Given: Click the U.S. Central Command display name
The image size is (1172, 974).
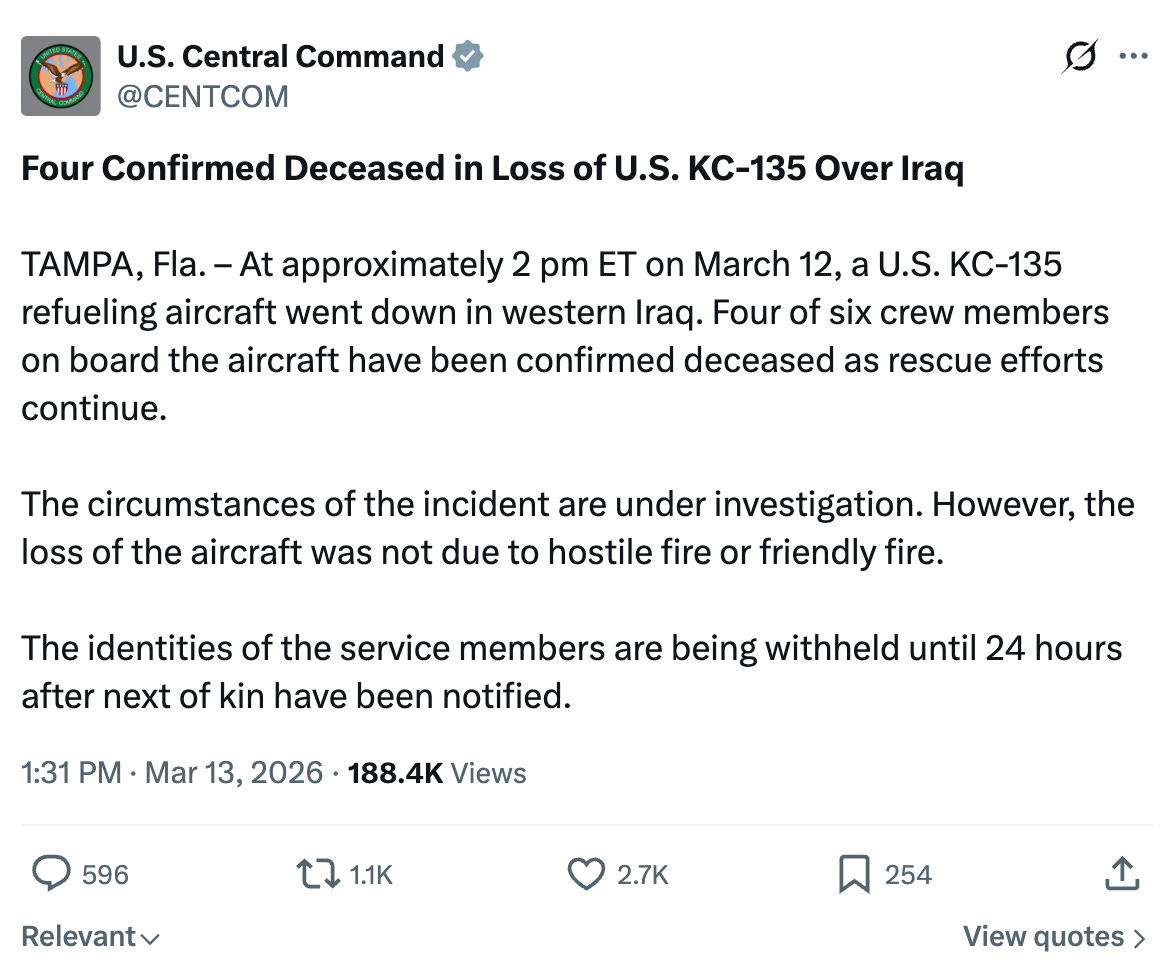Looking at the screenshot, I should 280,57.
